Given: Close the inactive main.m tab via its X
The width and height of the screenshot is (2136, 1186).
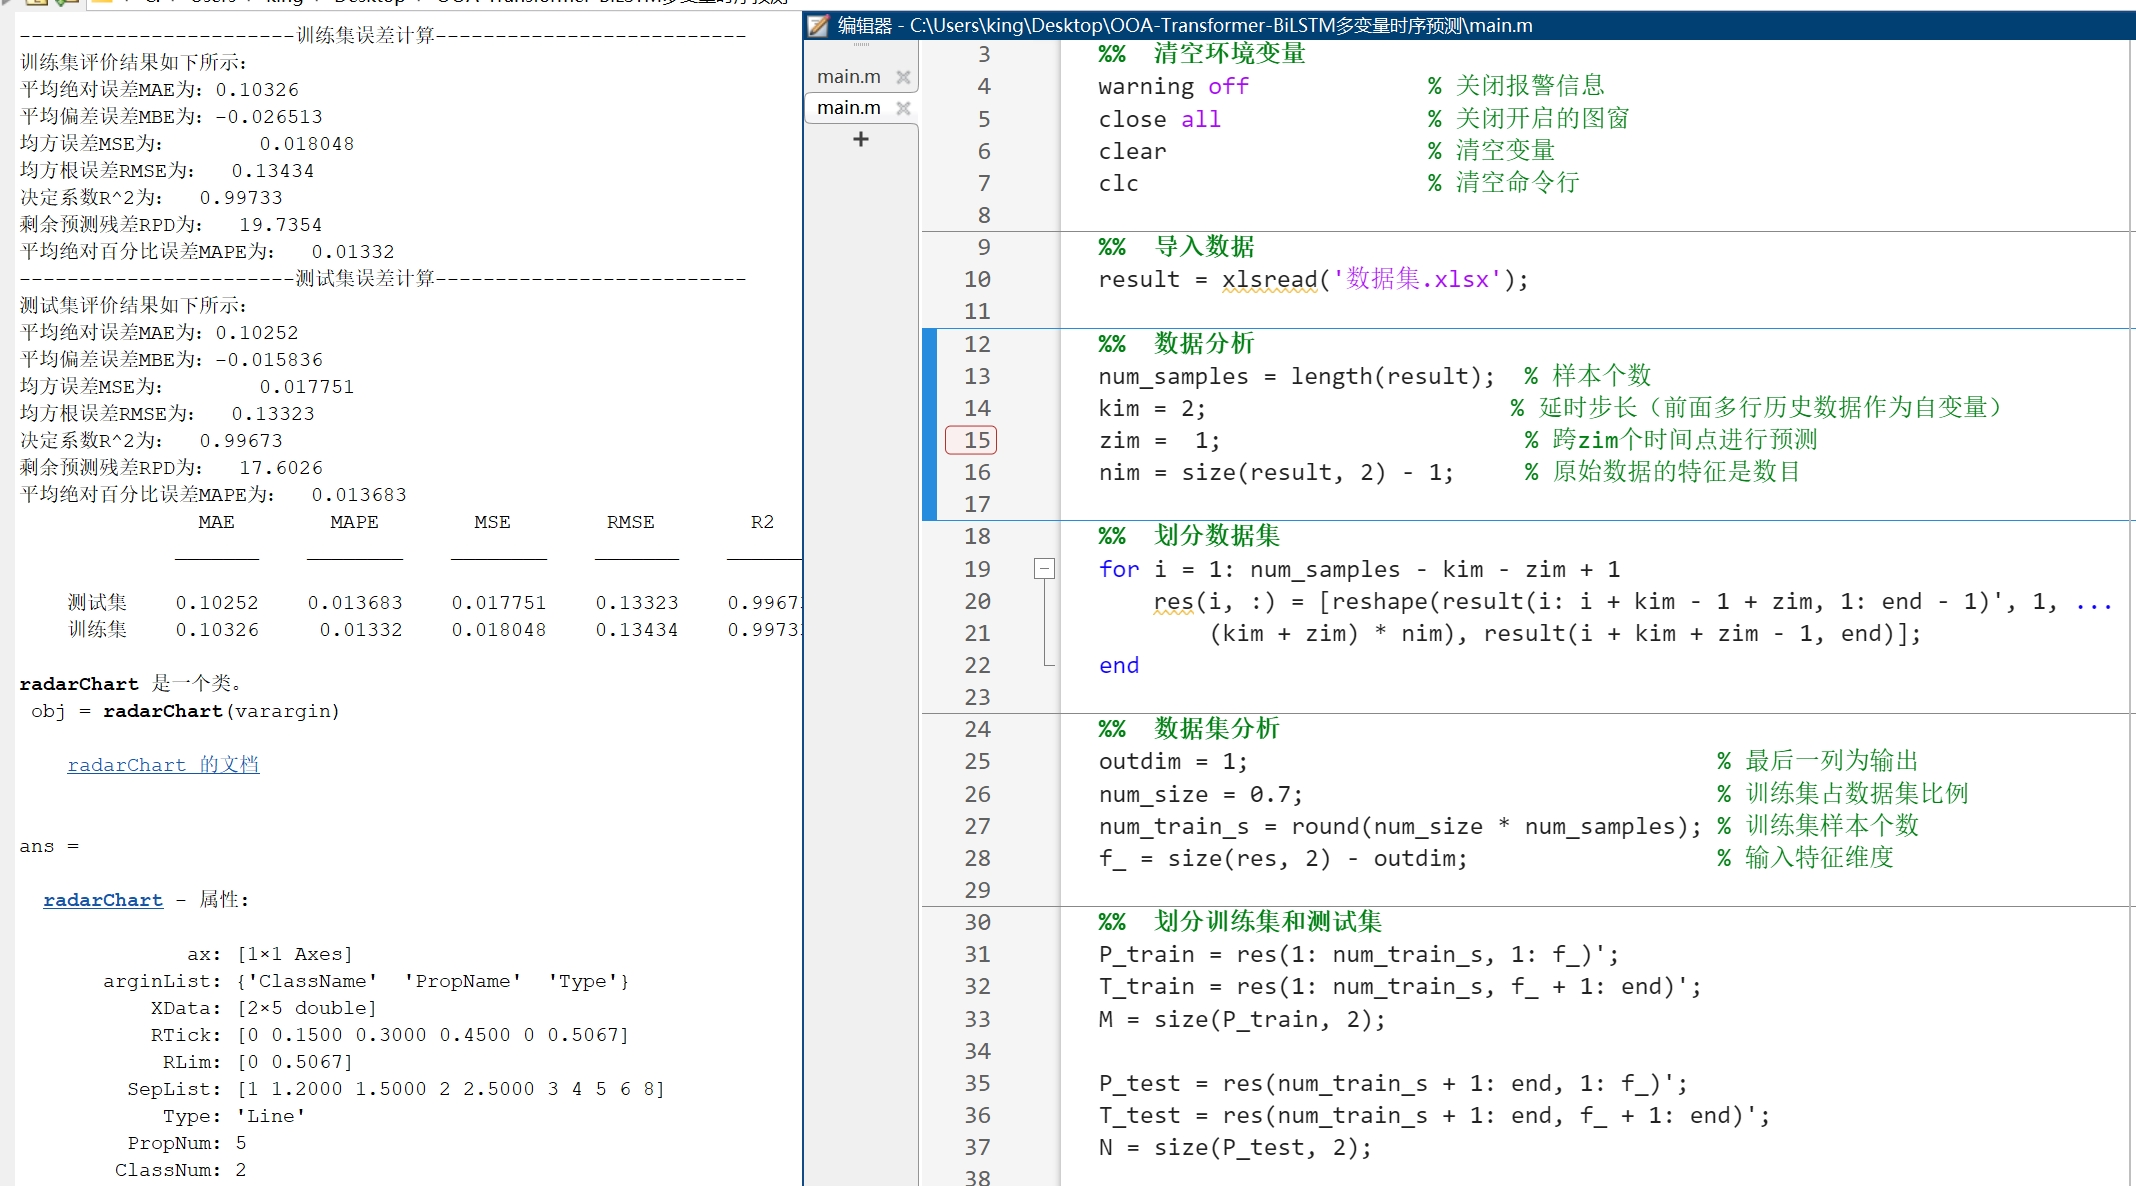Looking at the screenshot, I should 903,77.
